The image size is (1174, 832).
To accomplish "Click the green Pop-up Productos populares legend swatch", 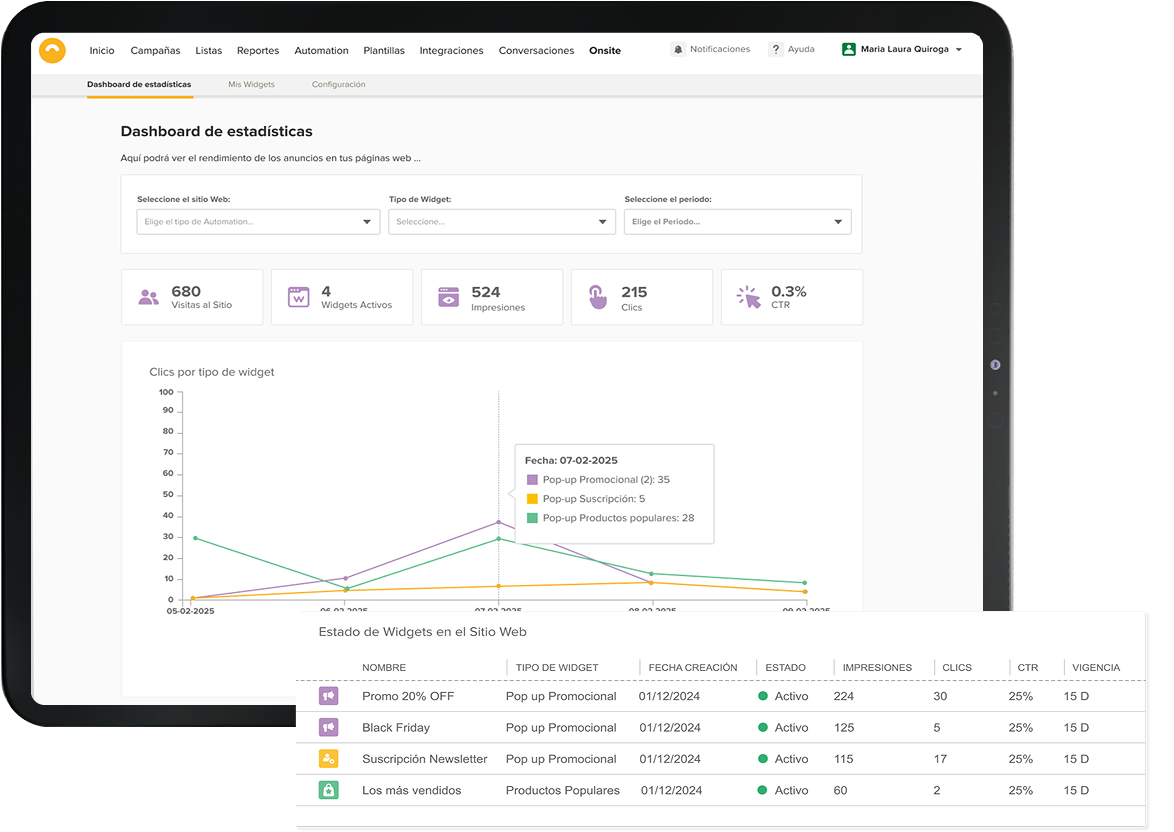I will point(532,518).
